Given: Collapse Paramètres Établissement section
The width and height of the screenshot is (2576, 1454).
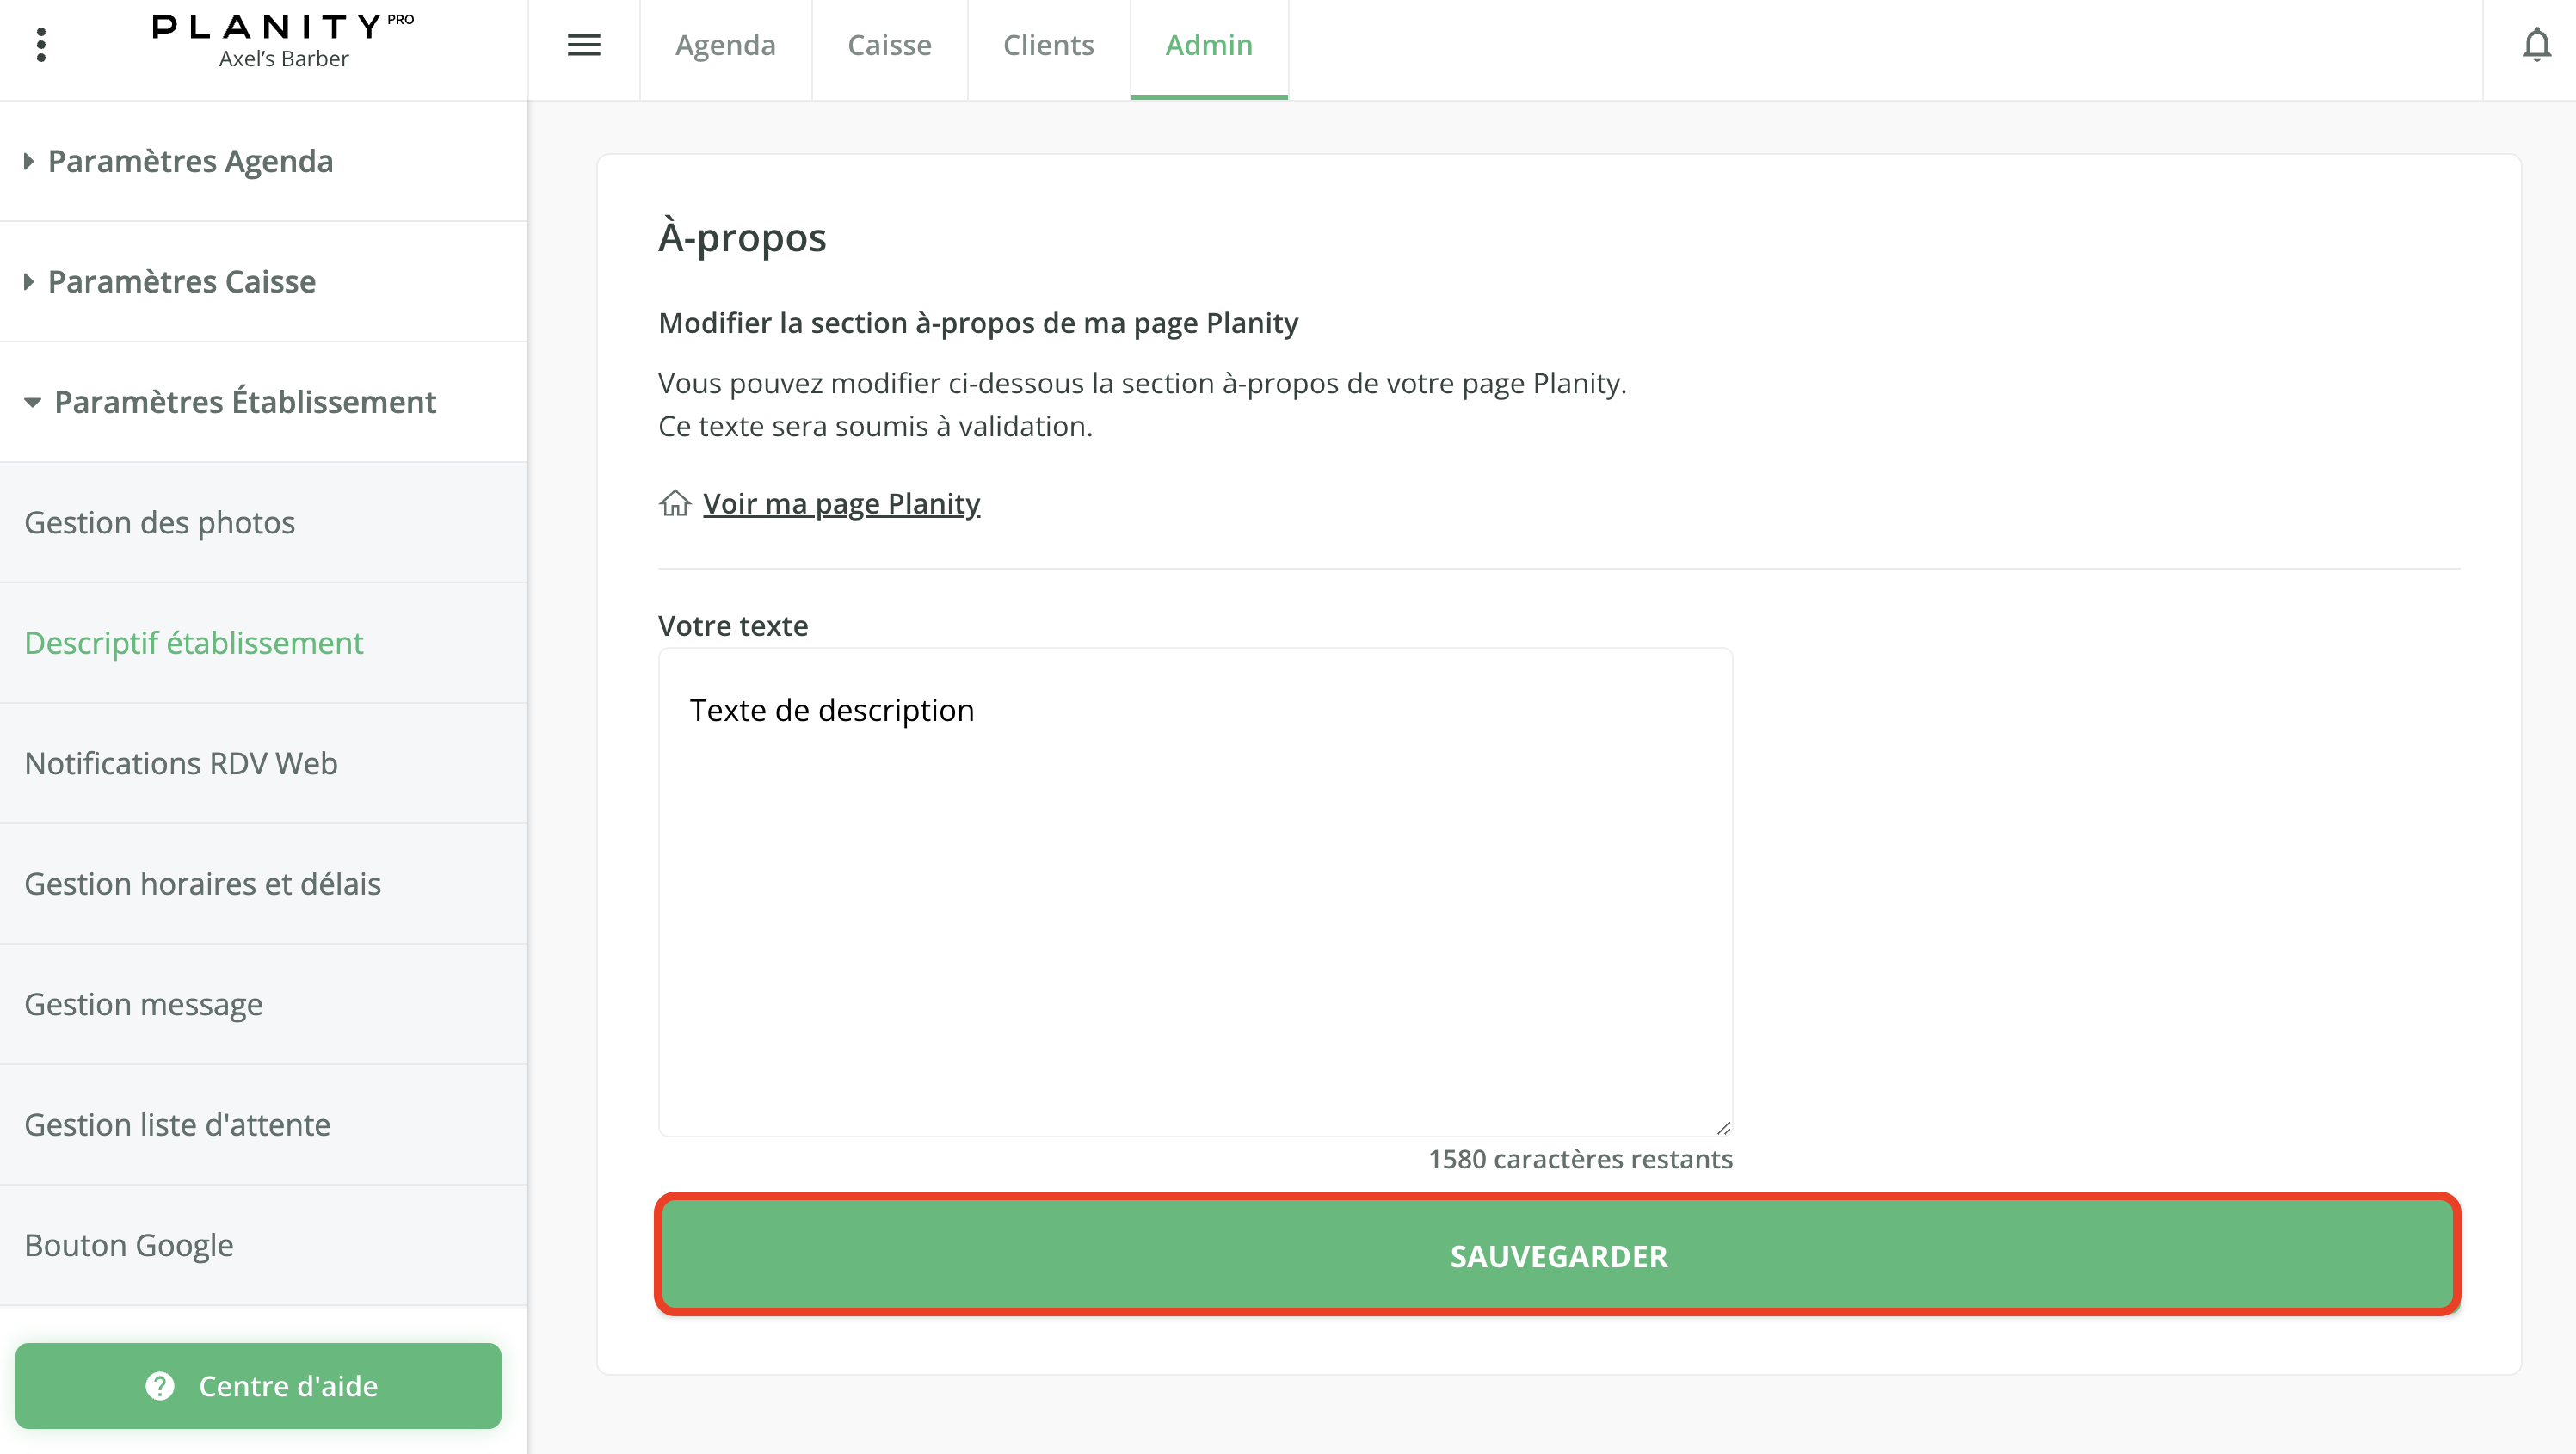Looking at the screenshot, I should coord(244,402).
